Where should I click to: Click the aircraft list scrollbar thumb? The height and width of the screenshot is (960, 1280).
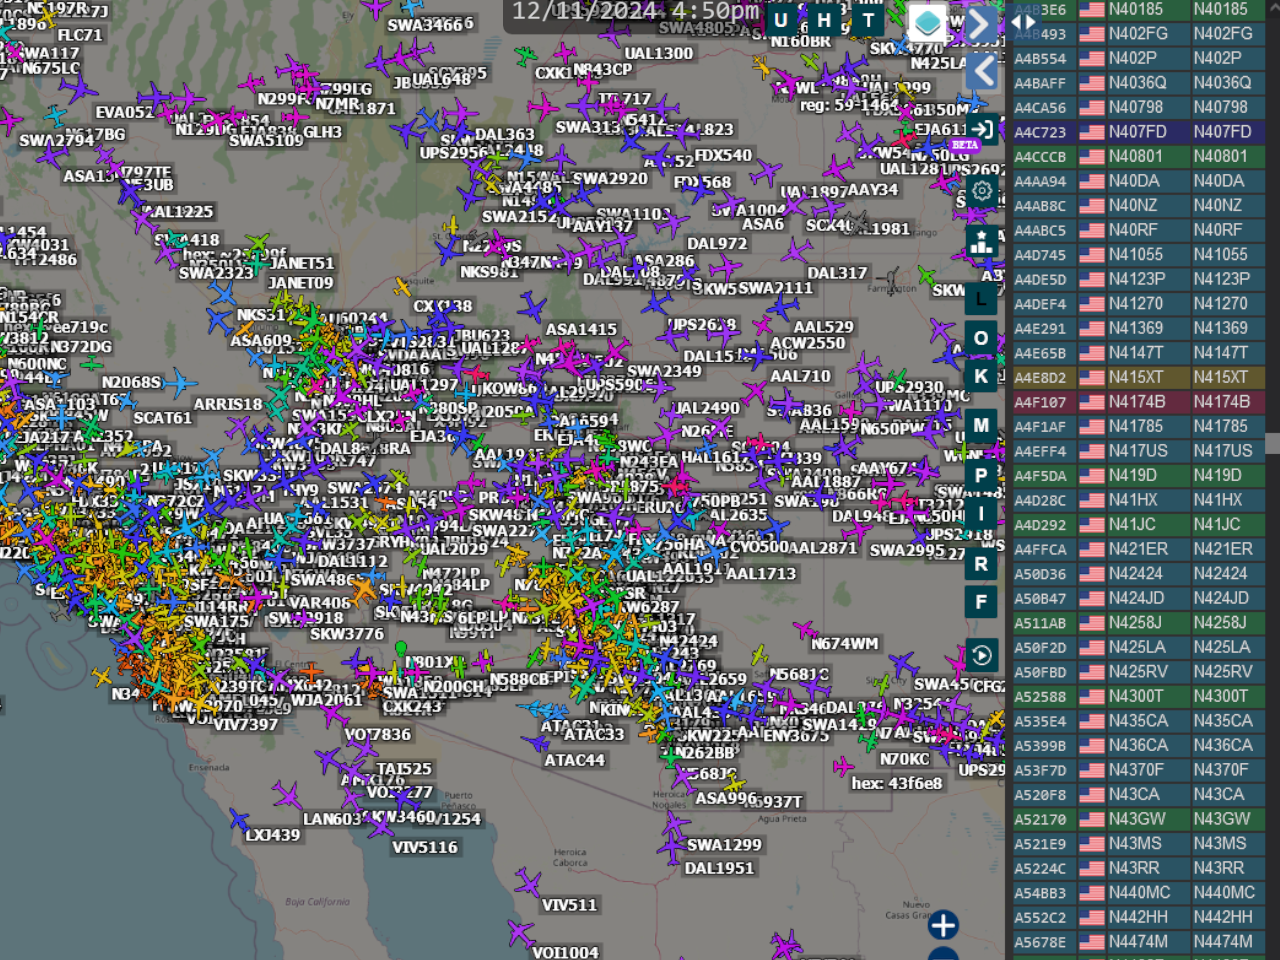[x=1272, y=444]
